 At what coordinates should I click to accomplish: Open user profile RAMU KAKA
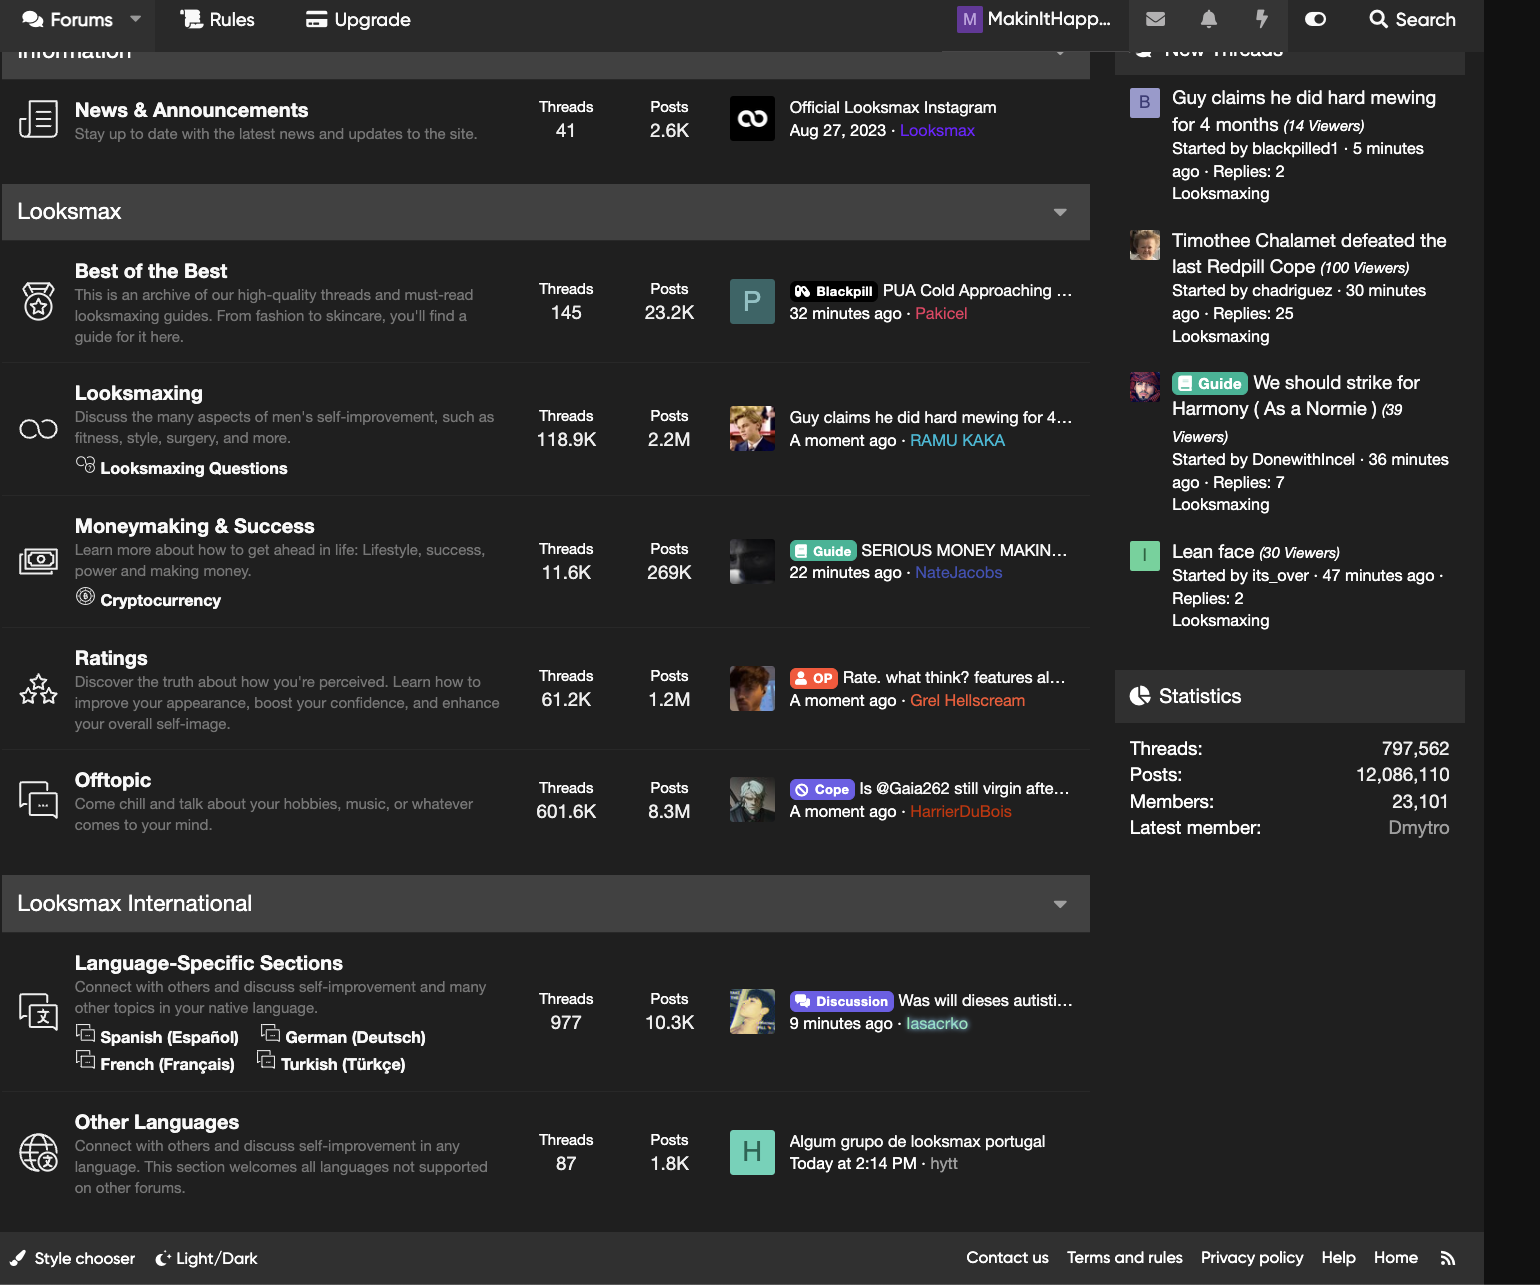pos(957,440)
